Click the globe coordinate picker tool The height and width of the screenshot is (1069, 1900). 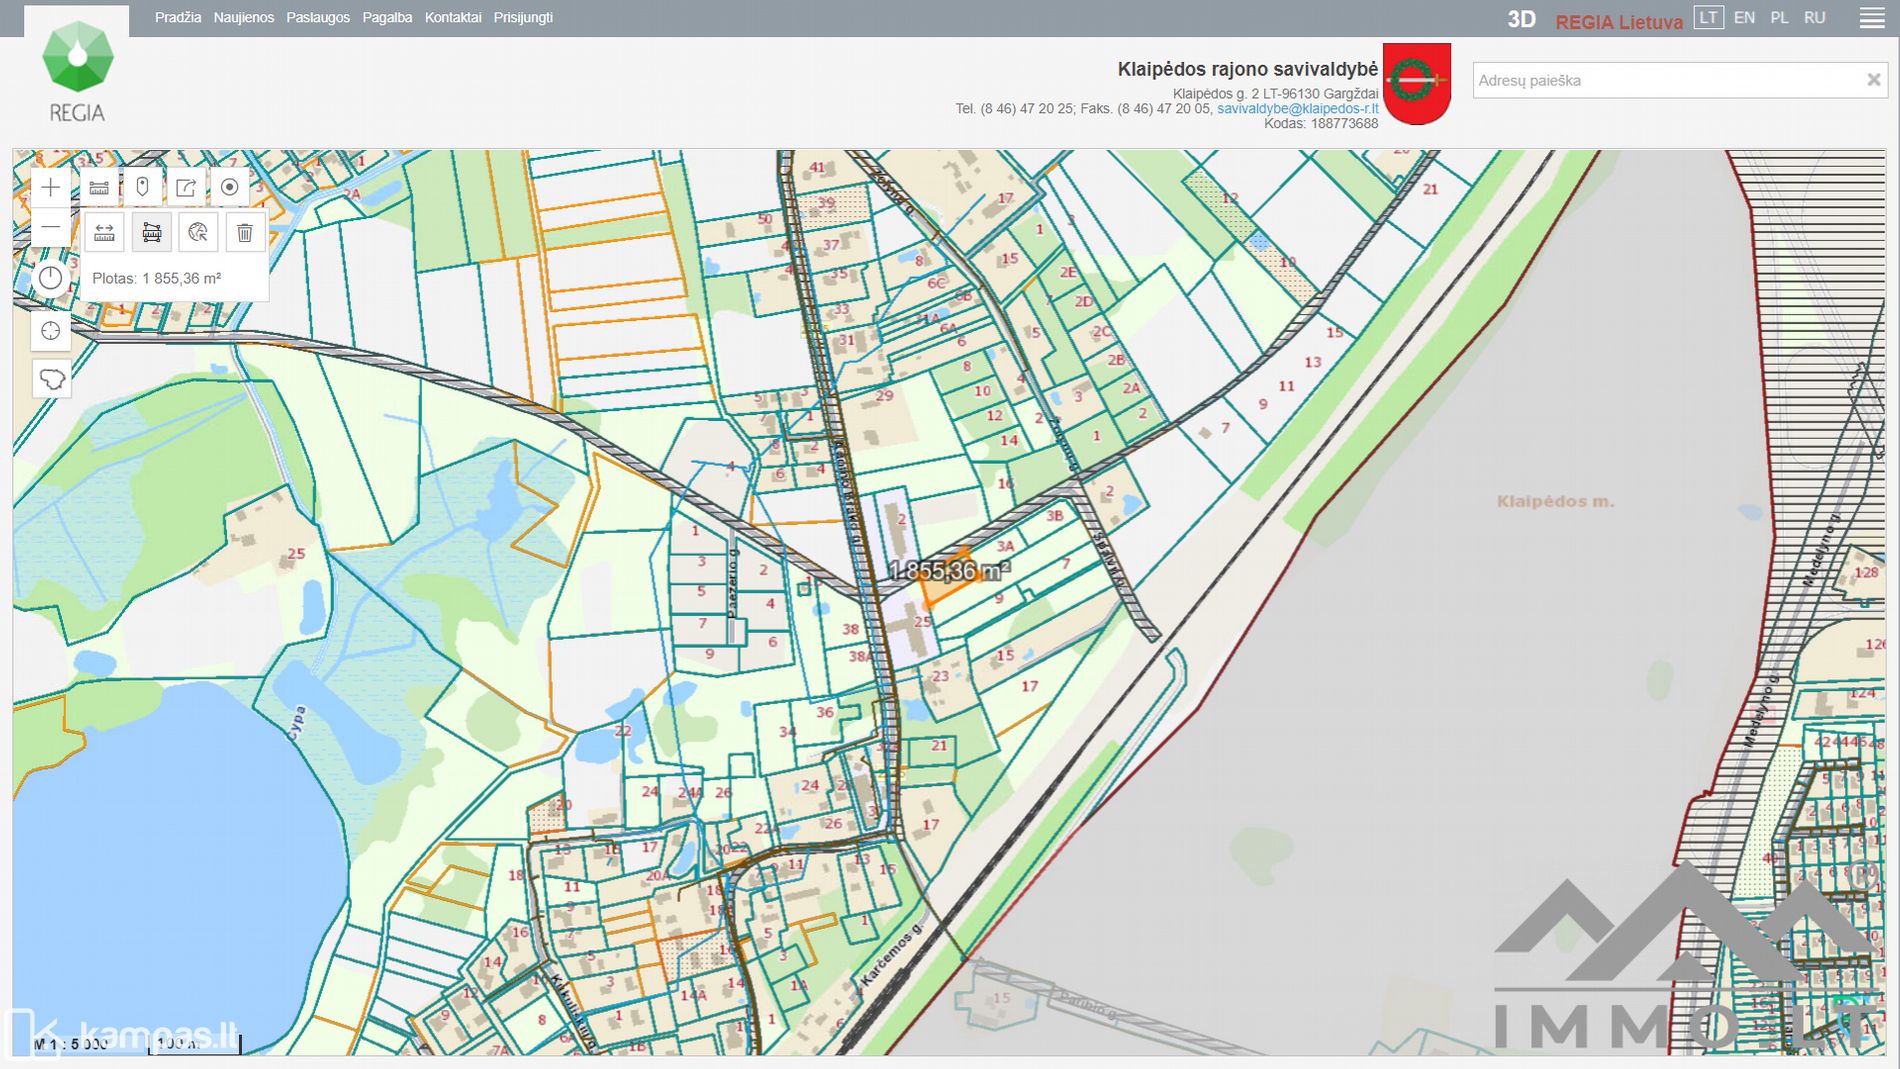[198, 233]
